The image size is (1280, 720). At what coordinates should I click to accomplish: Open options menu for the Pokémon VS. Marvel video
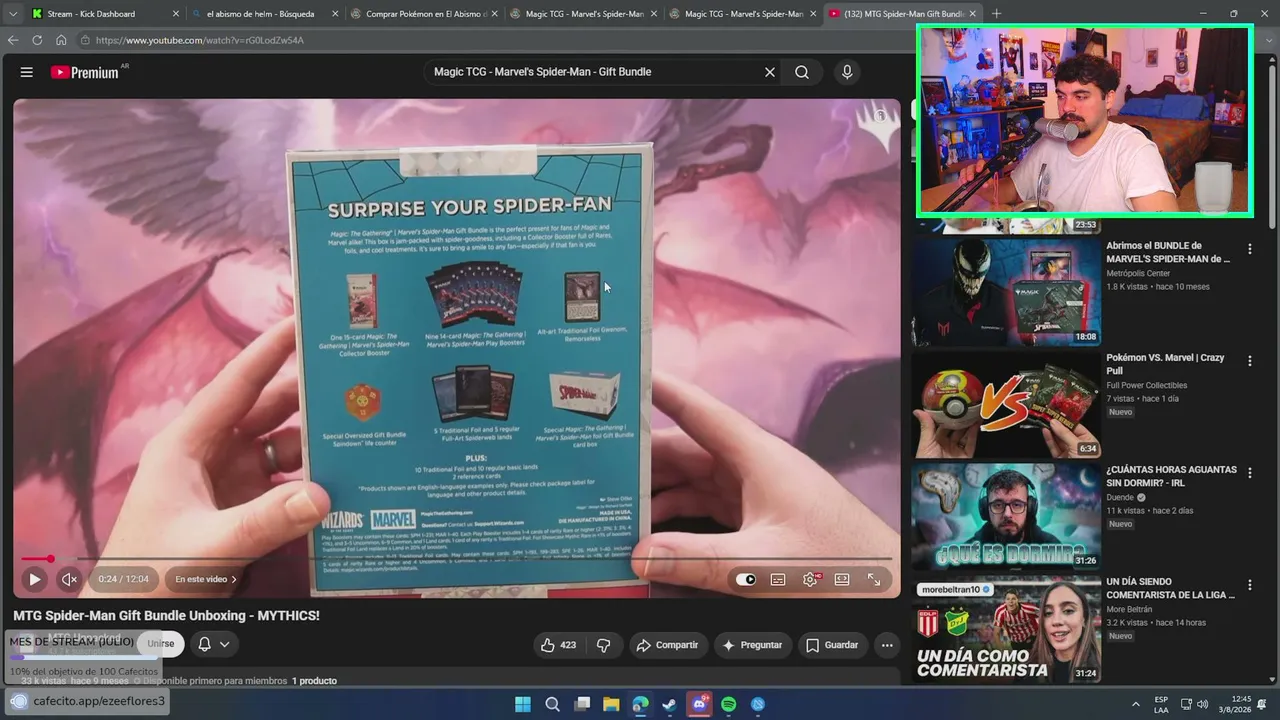tap(1249, 361)
